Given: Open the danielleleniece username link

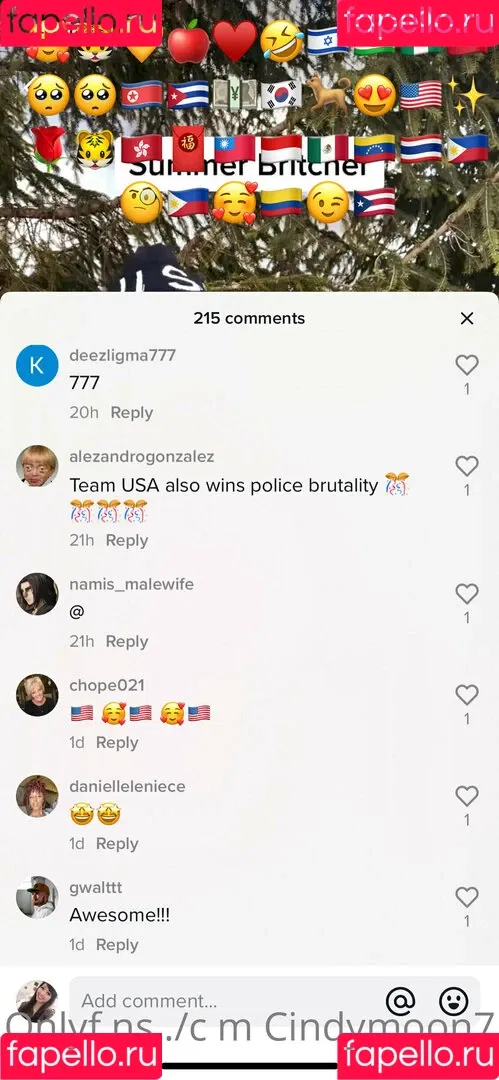Looking at the screenshot, I should point(128,787).
